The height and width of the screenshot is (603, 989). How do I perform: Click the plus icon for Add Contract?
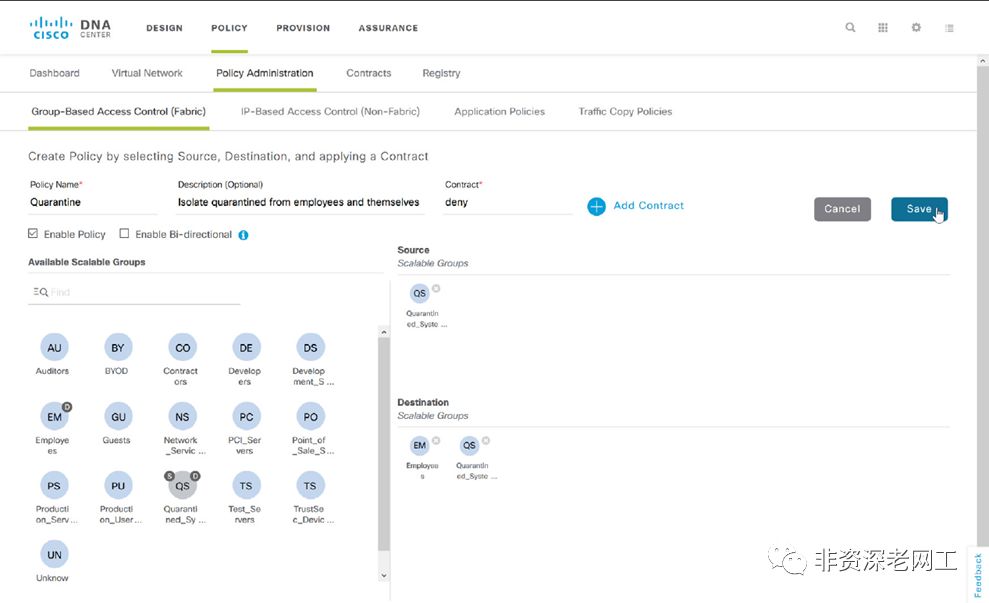pos(596,206)
